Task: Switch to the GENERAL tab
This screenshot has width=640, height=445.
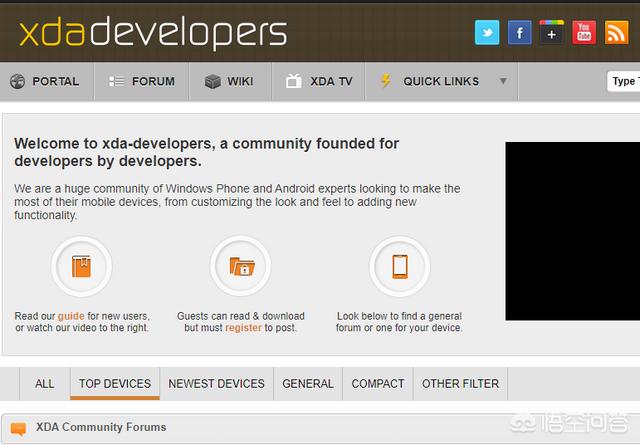Action: (x=308, y=384)
